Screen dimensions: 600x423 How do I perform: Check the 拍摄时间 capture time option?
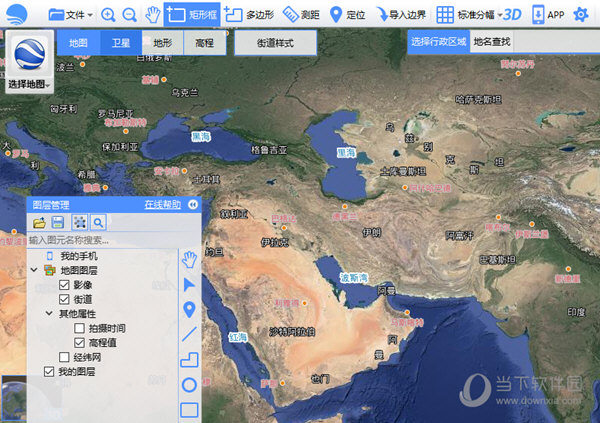(79, 328)
